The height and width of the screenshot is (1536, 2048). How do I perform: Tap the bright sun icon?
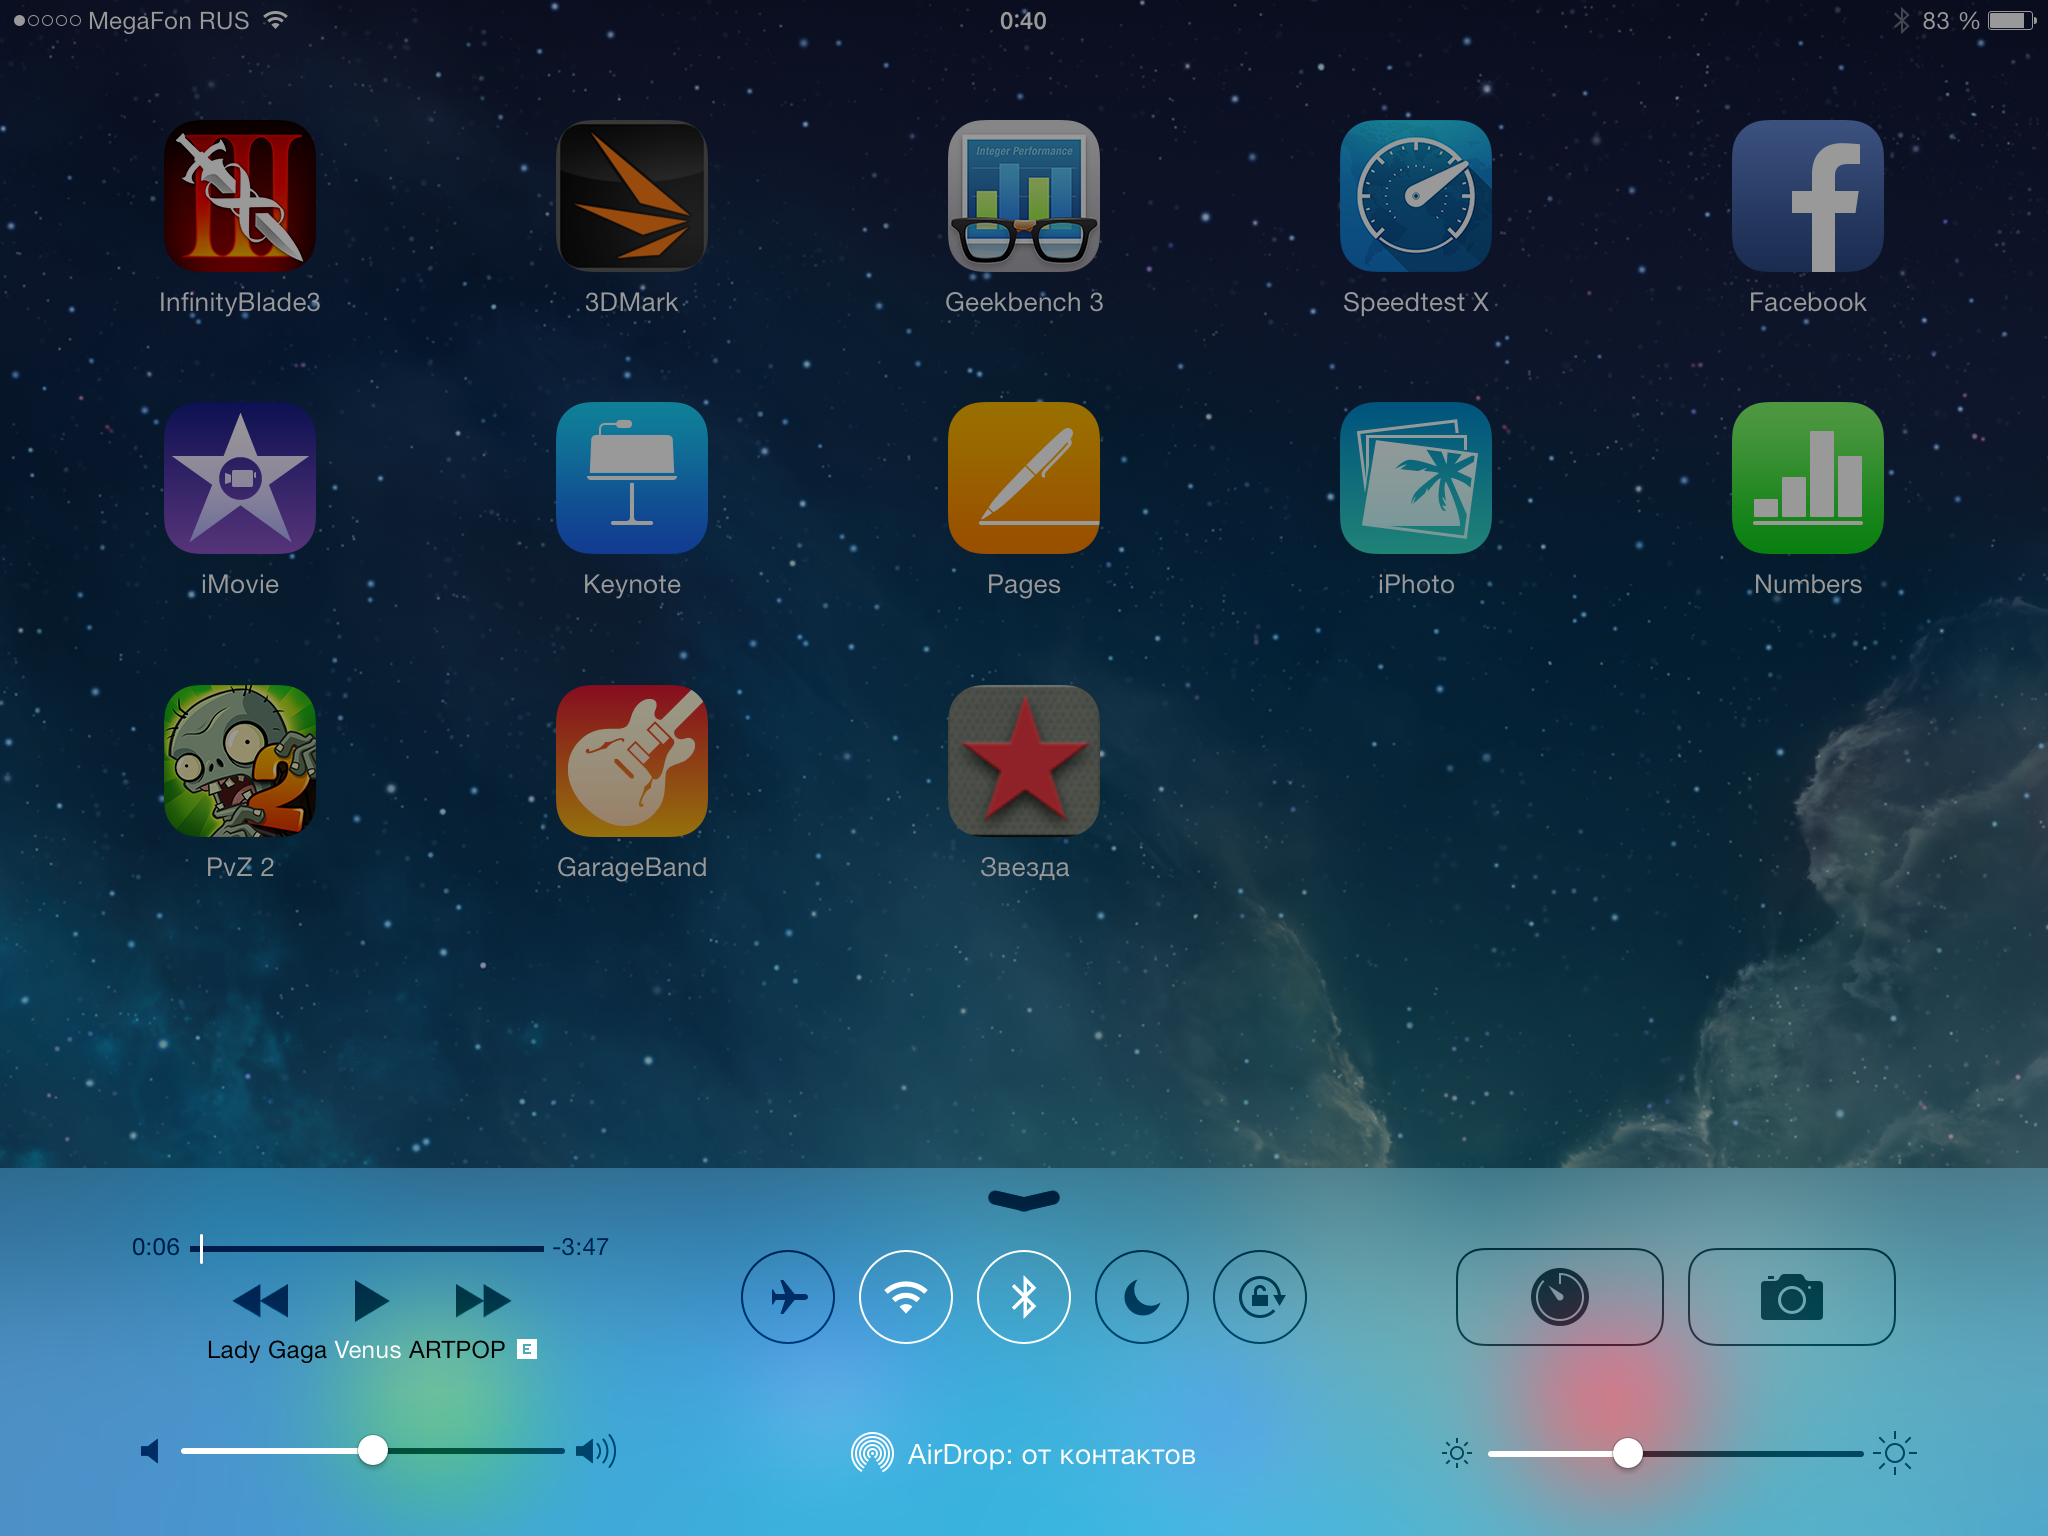(1895, 1453)
